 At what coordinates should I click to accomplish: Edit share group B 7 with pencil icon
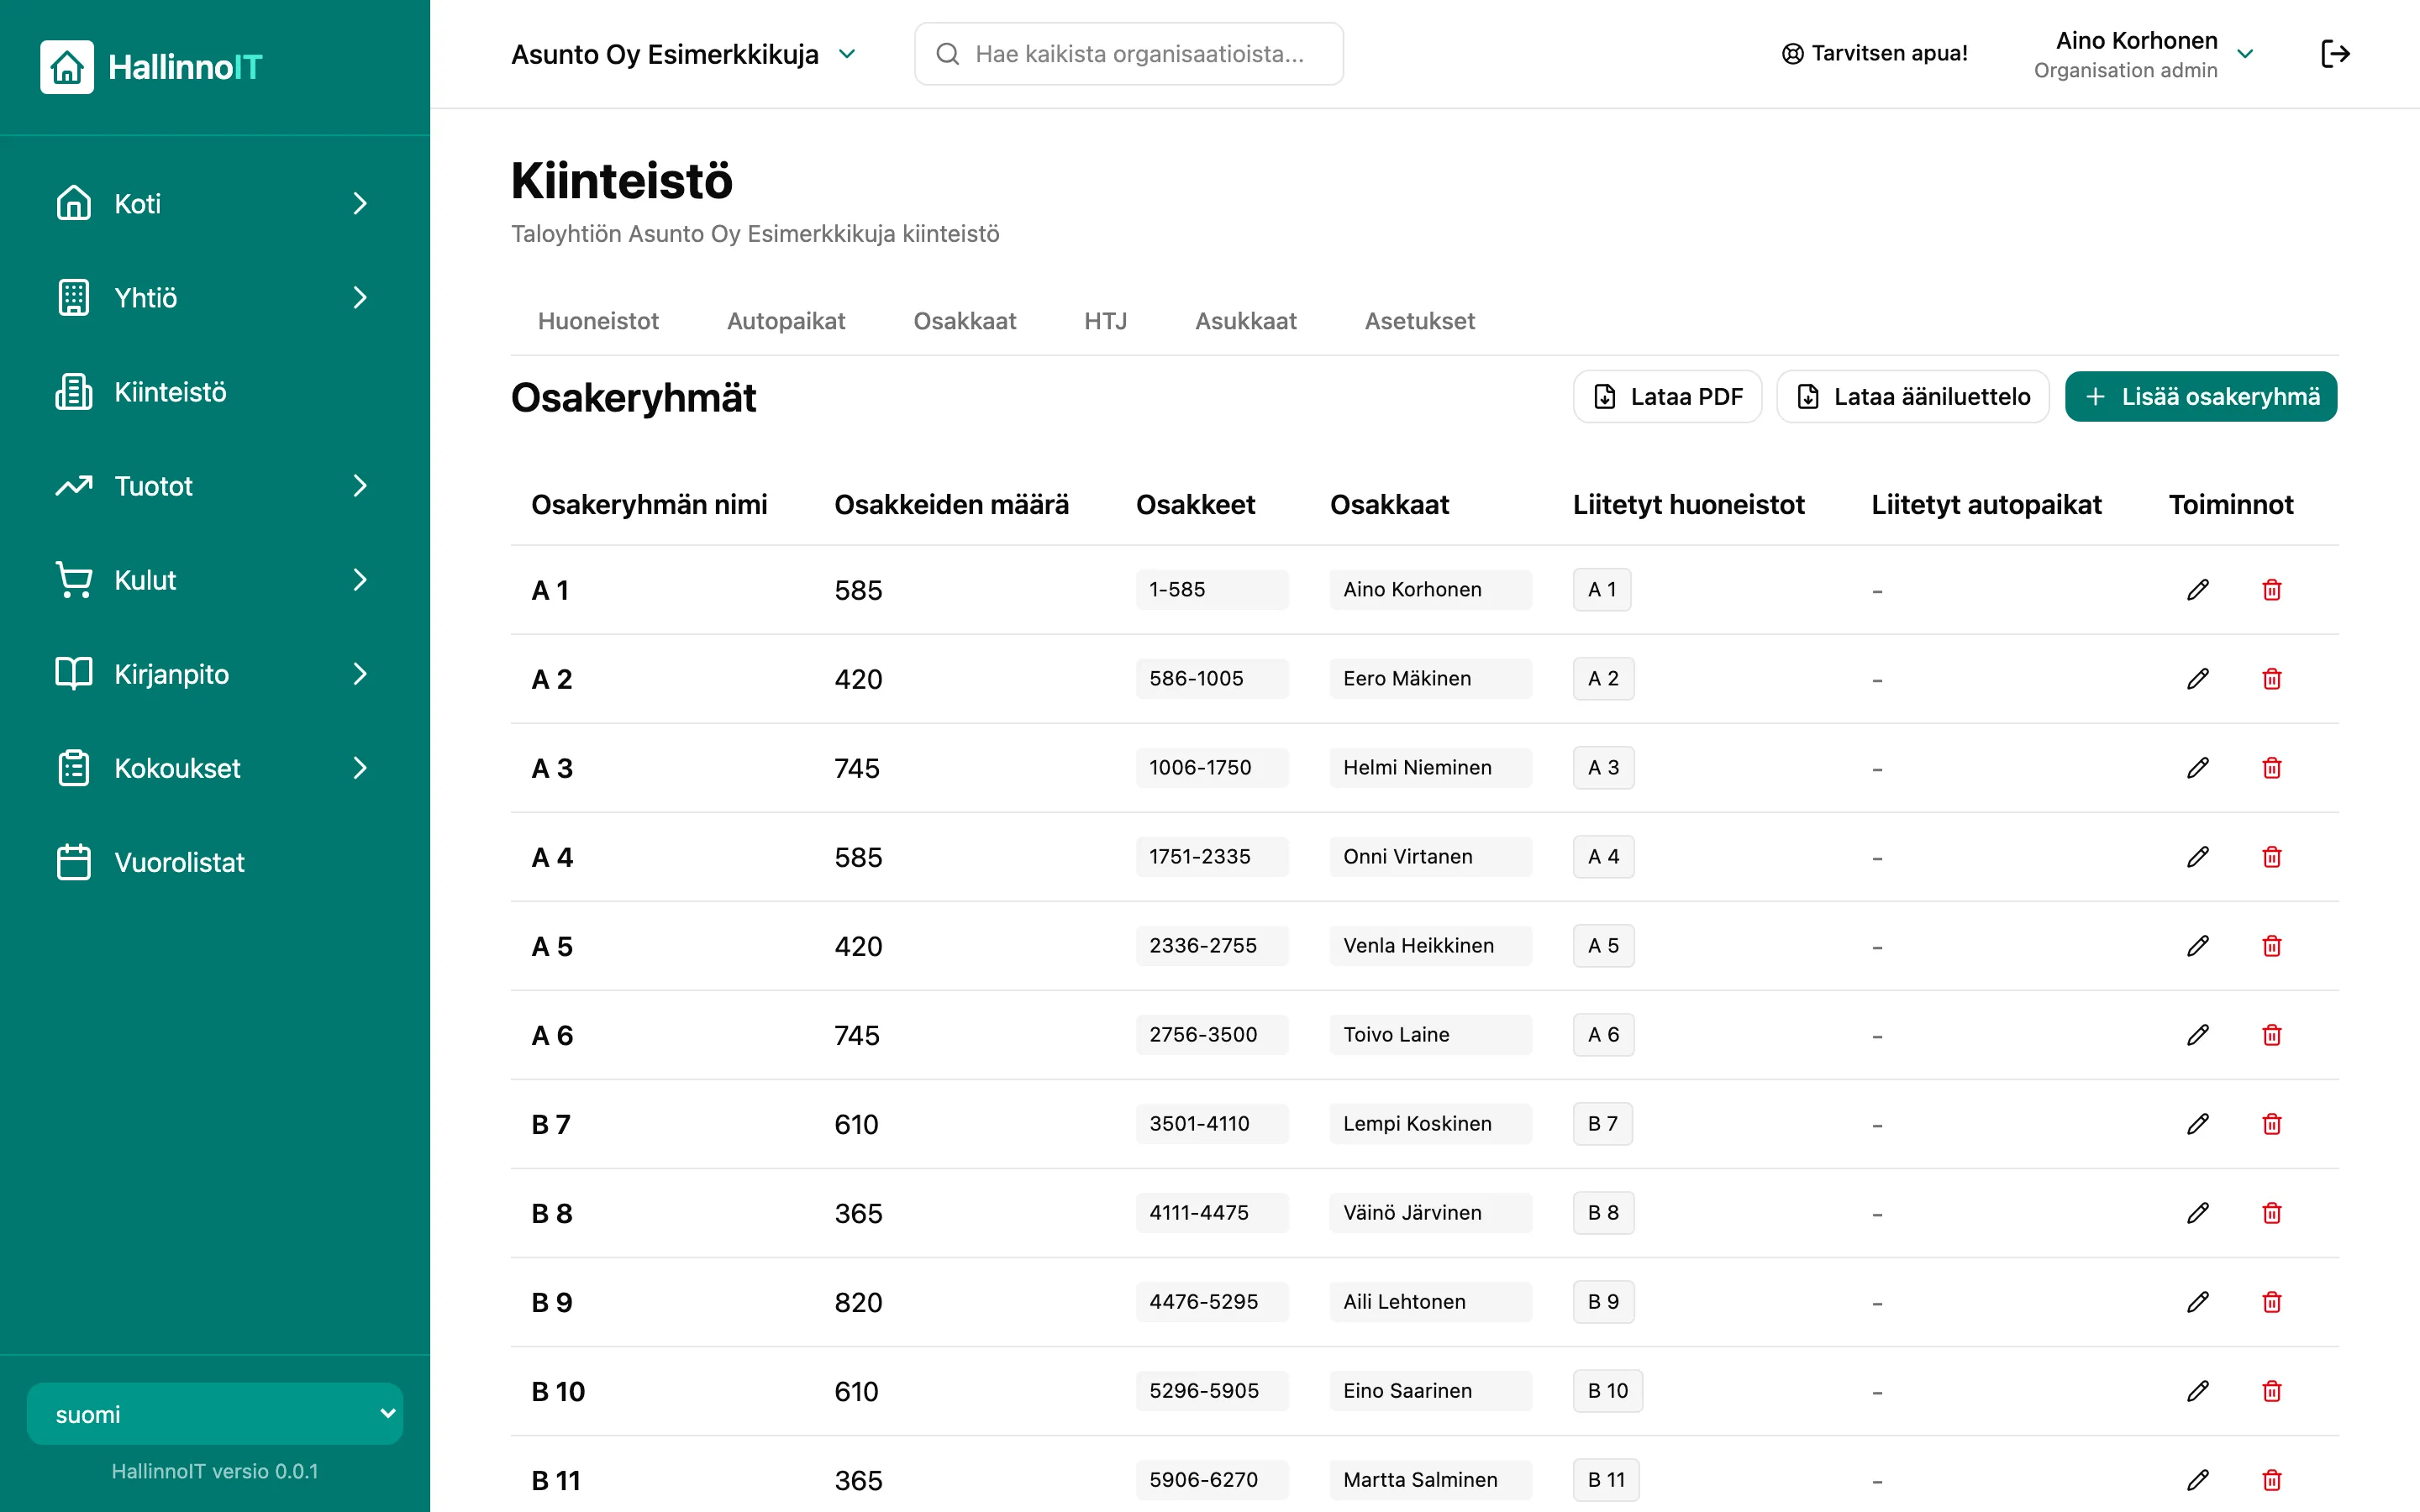(2198, 1124)
